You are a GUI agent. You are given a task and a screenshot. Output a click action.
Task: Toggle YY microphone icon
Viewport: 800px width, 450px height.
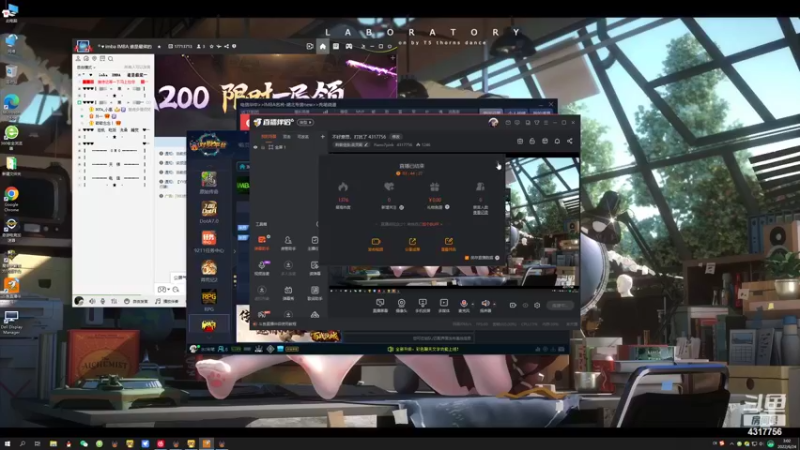tap(103, 302)
